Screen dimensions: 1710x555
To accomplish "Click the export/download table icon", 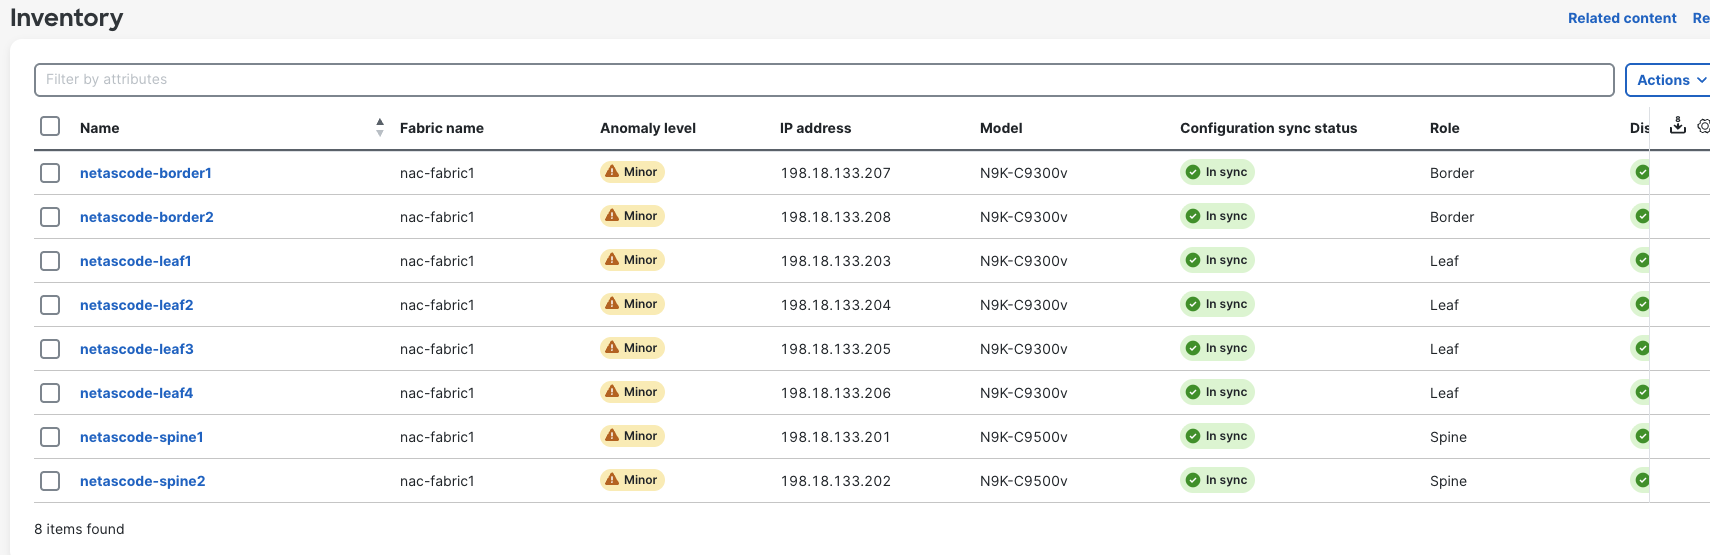I will pyautogui.click(x=1678, y=126).
